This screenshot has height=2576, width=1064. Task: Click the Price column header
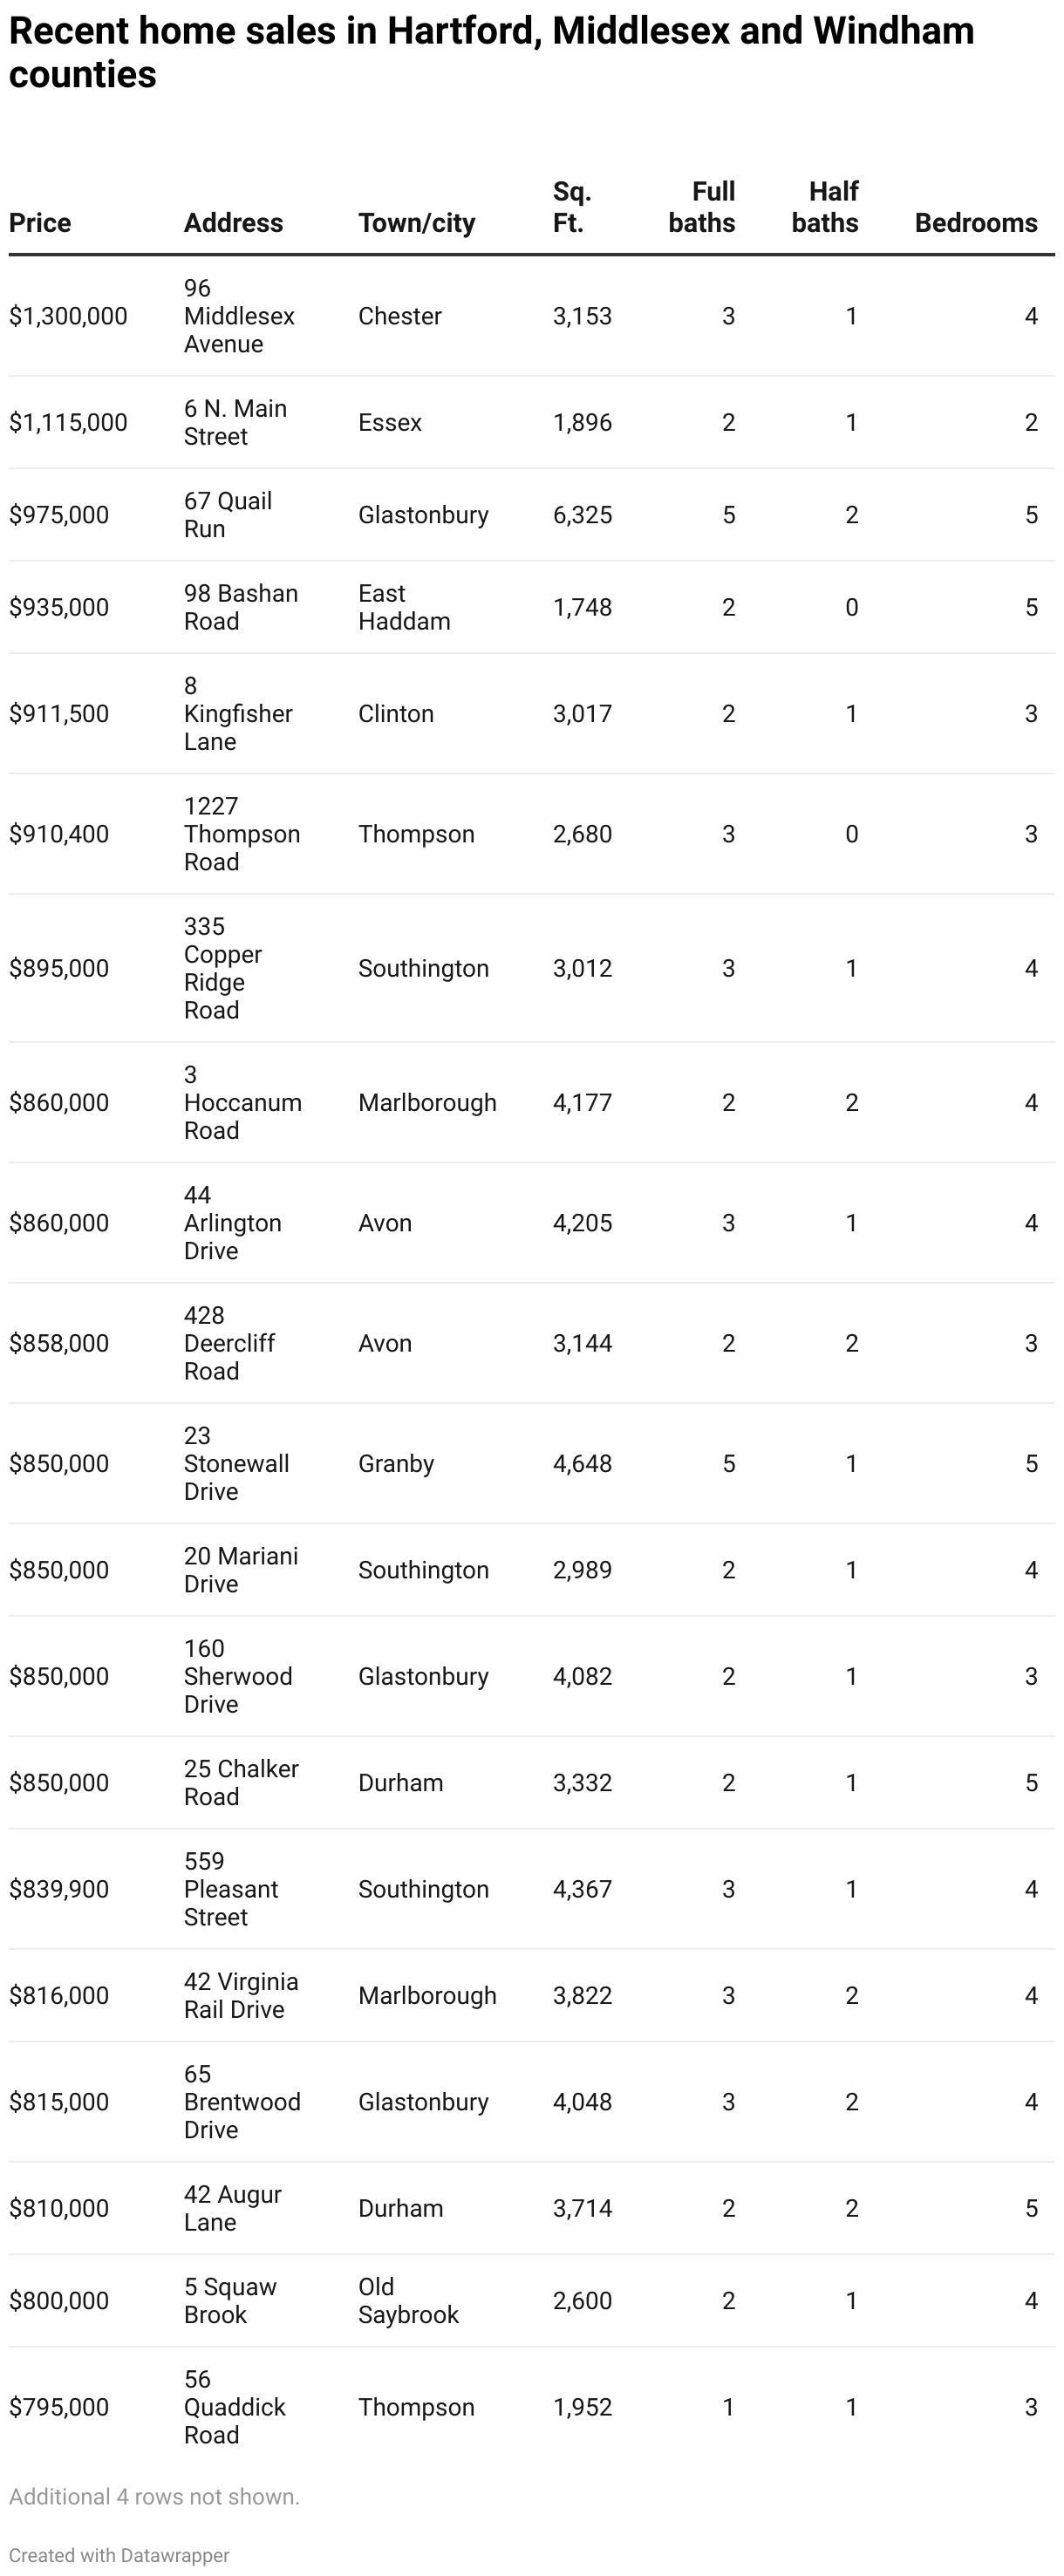[40, 222]
